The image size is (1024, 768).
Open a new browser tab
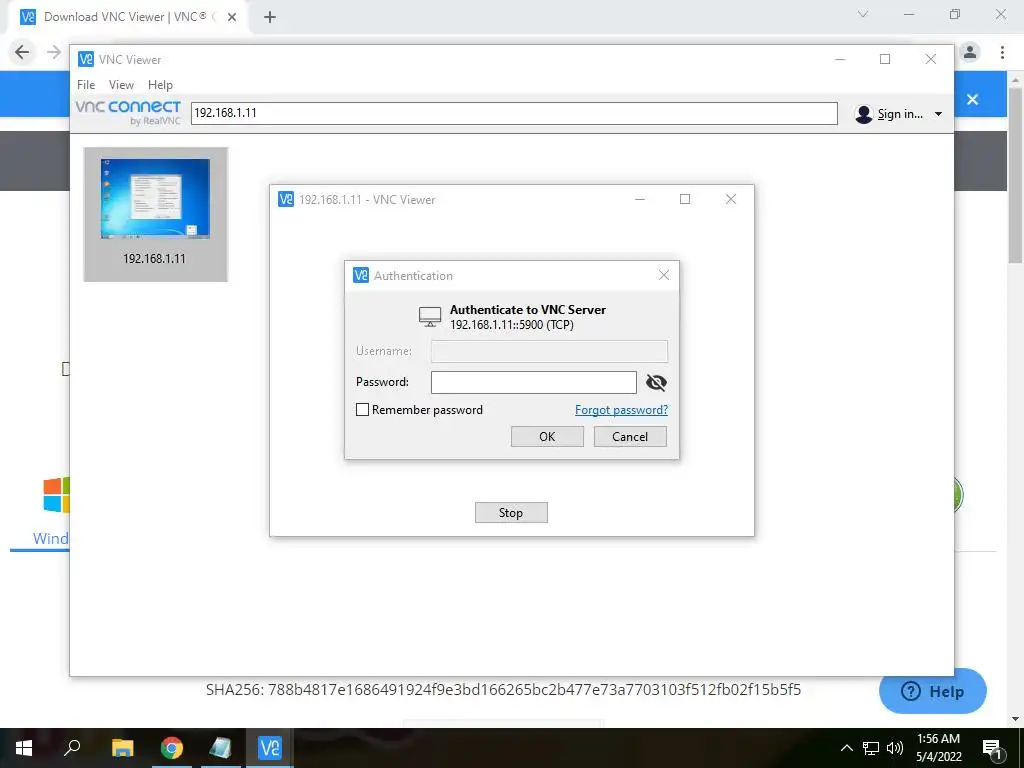[270, 17]
